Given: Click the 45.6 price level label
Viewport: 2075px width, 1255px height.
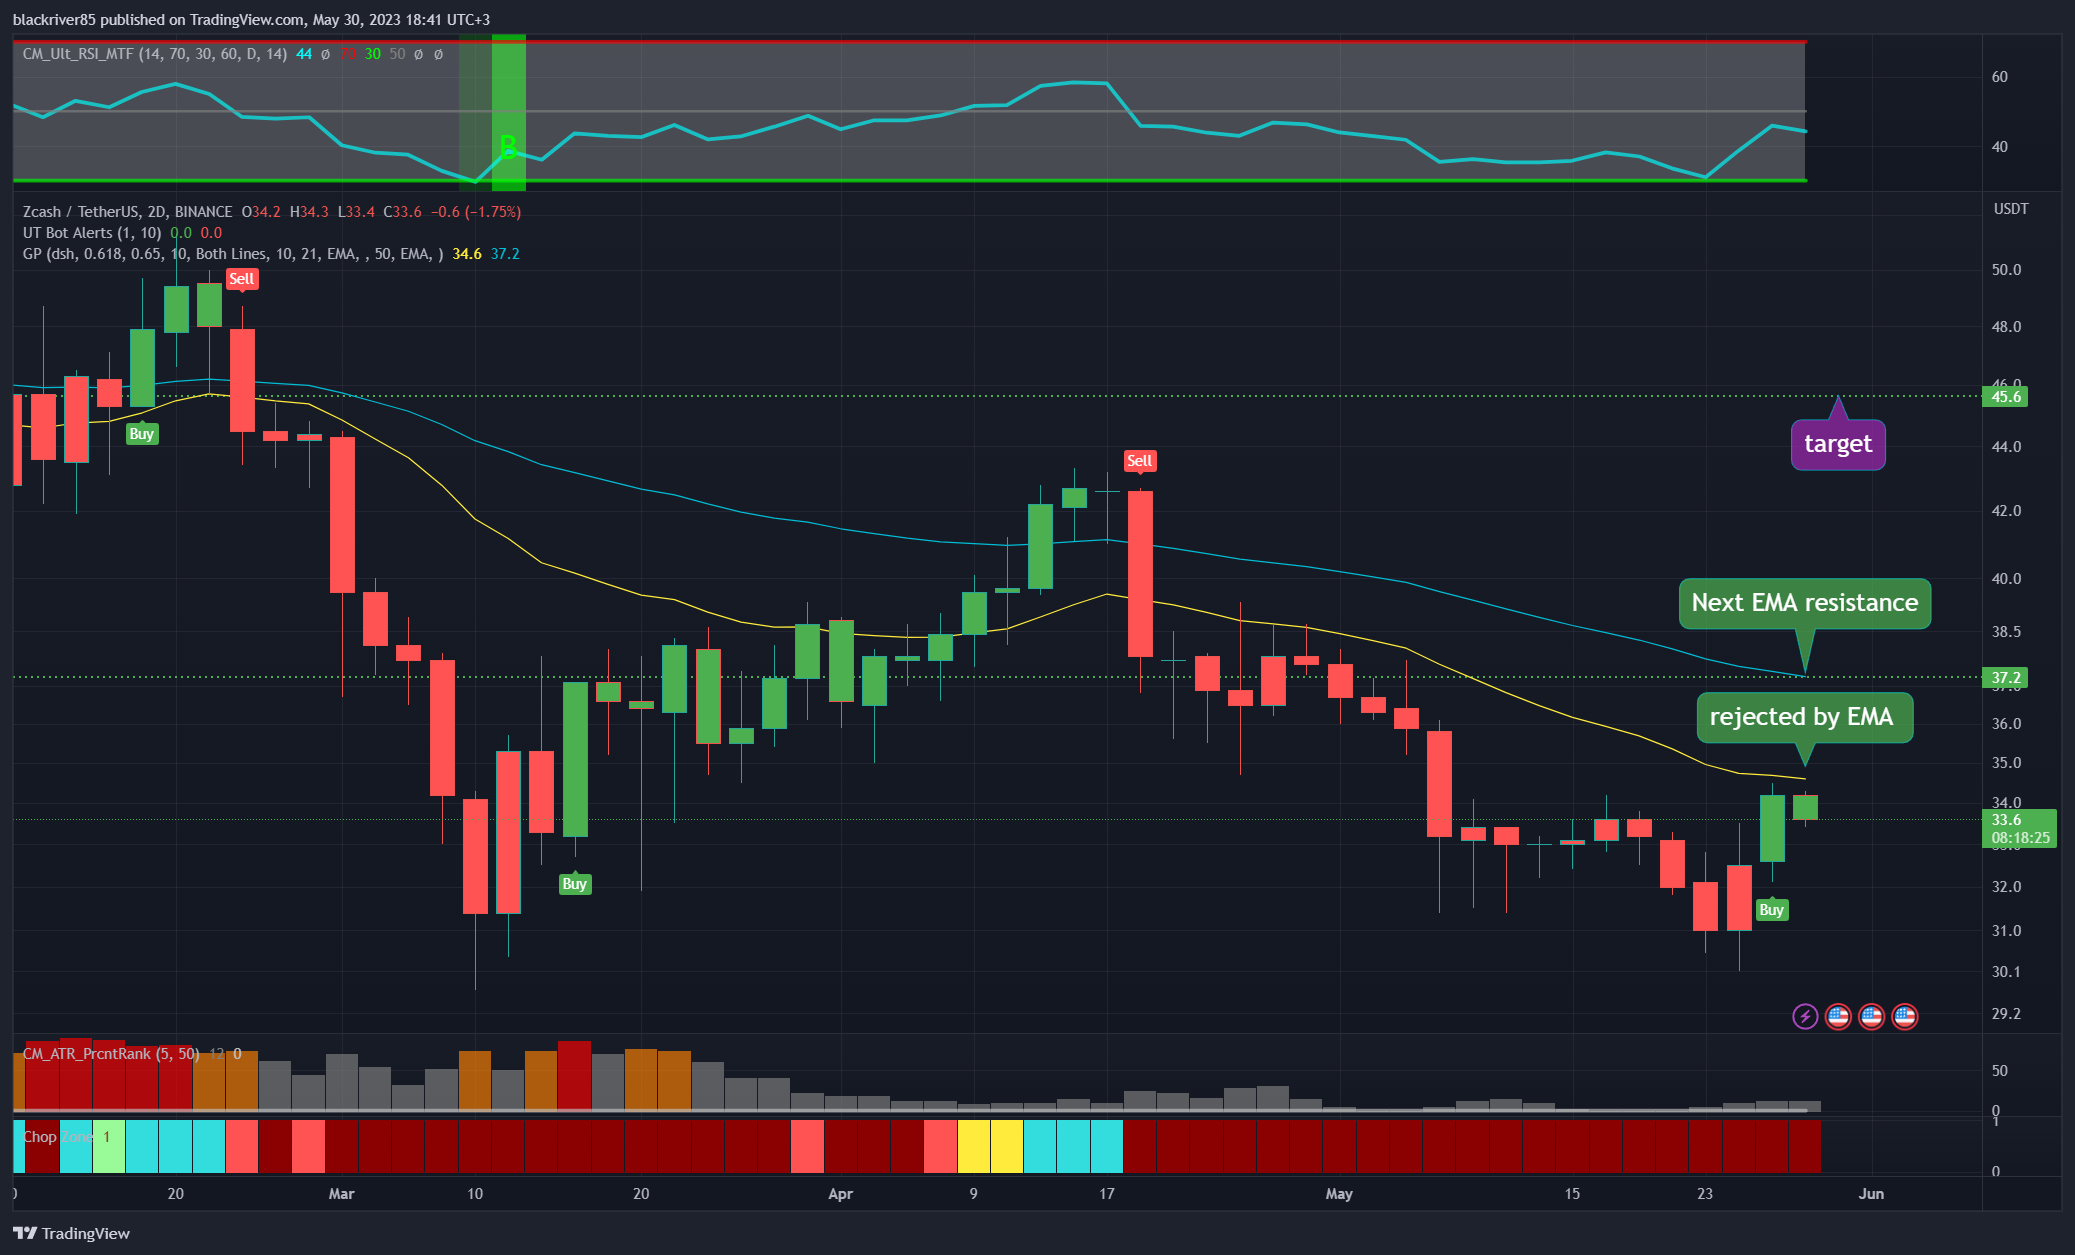Looking at the screenshot, I should pos(2005,397).
